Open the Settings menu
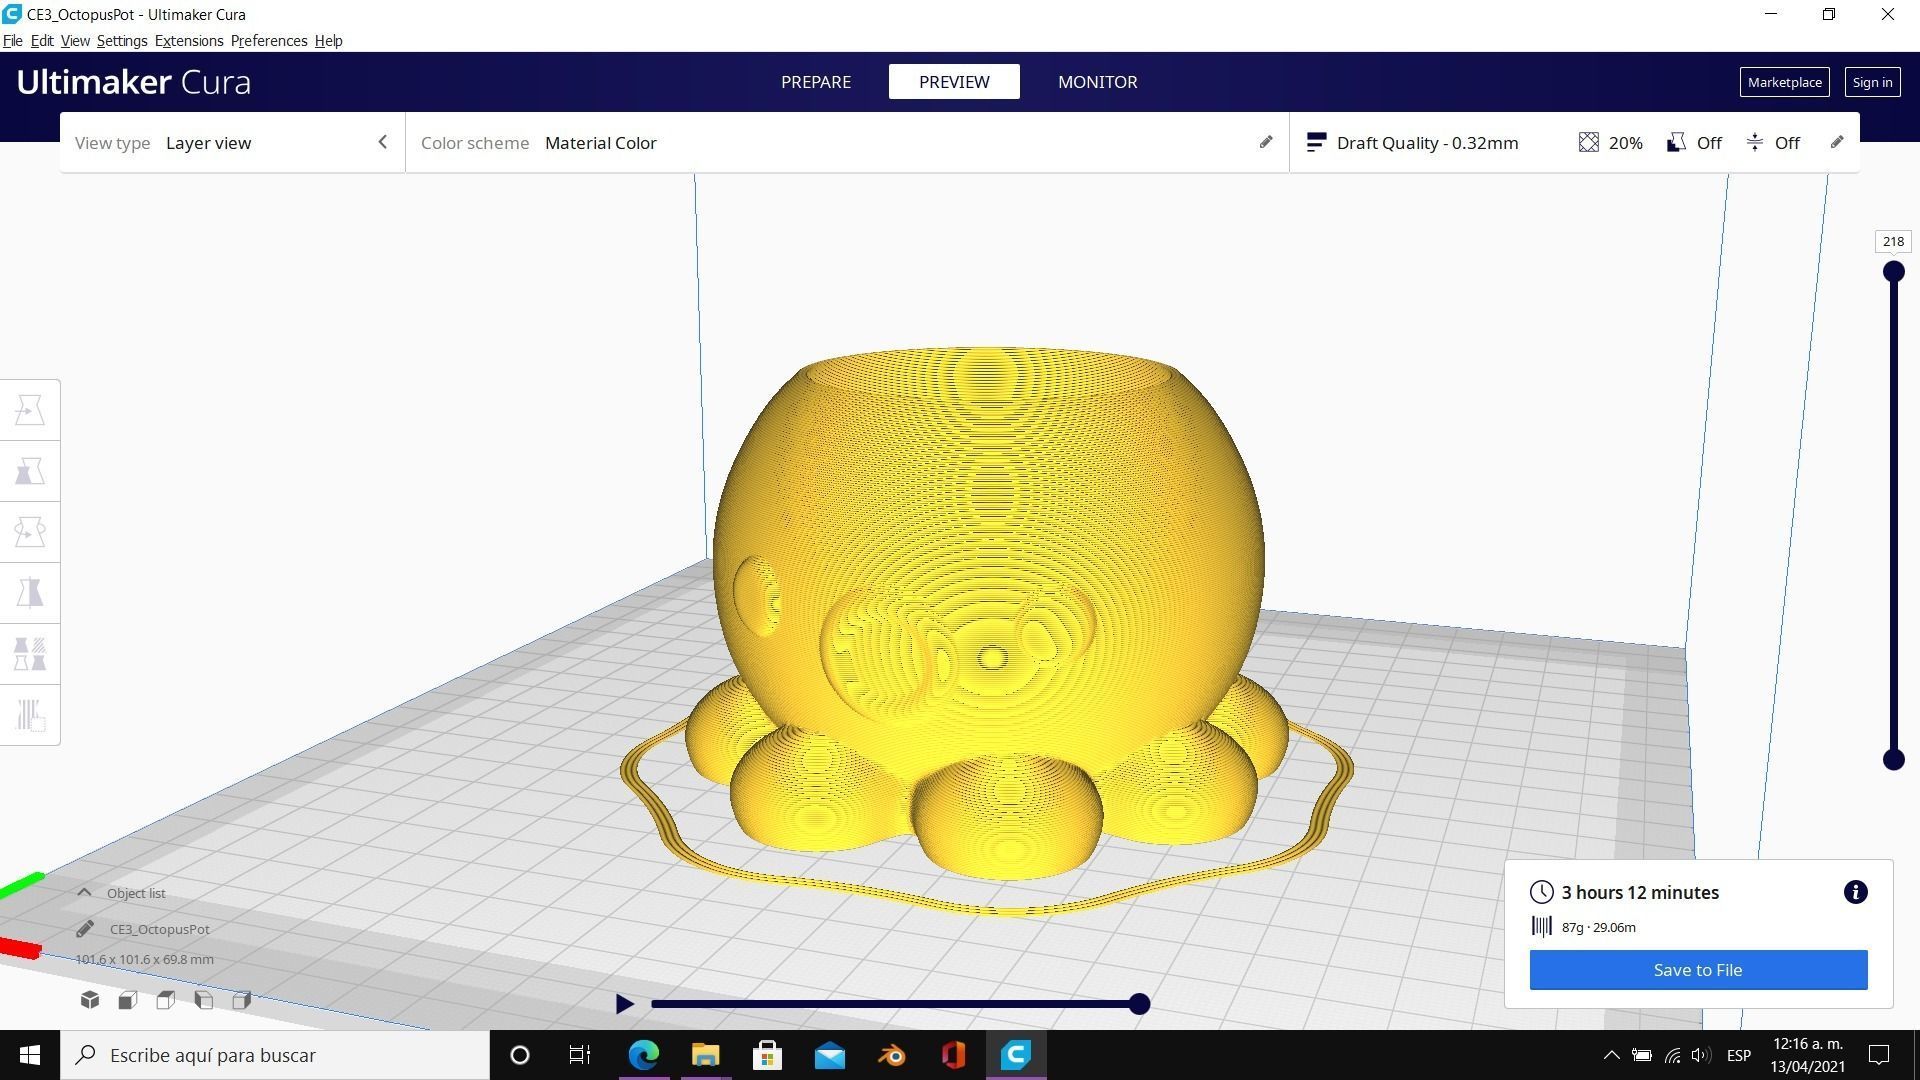Viewport: 1920px width, 1080px height. (122, 41)
